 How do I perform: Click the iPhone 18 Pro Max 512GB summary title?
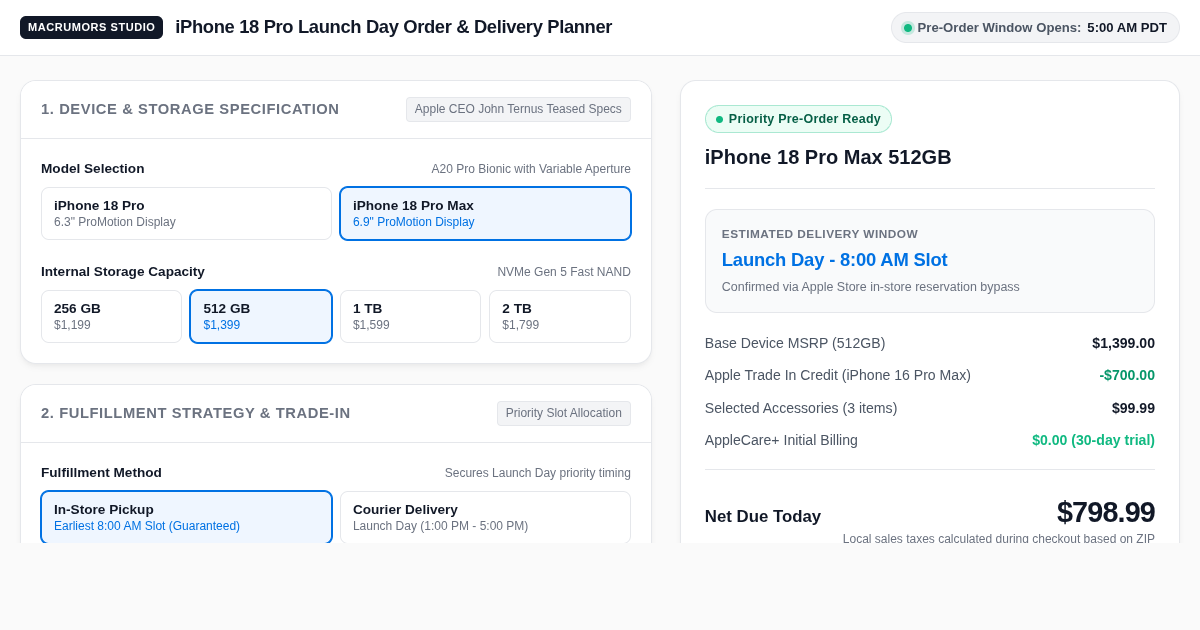[x=828, y=157]
